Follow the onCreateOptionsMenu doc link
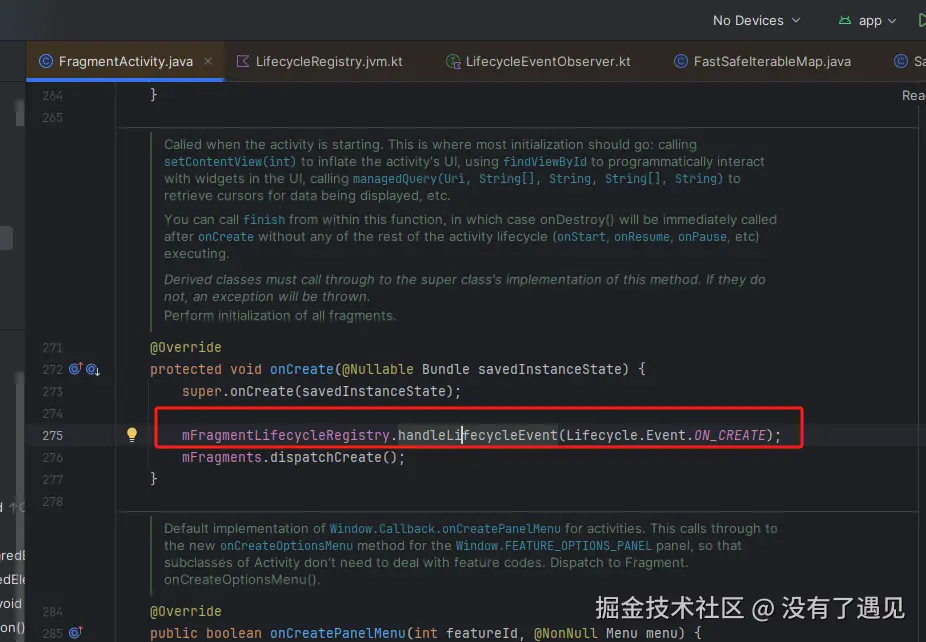926x642 pixels. point(286,546)
